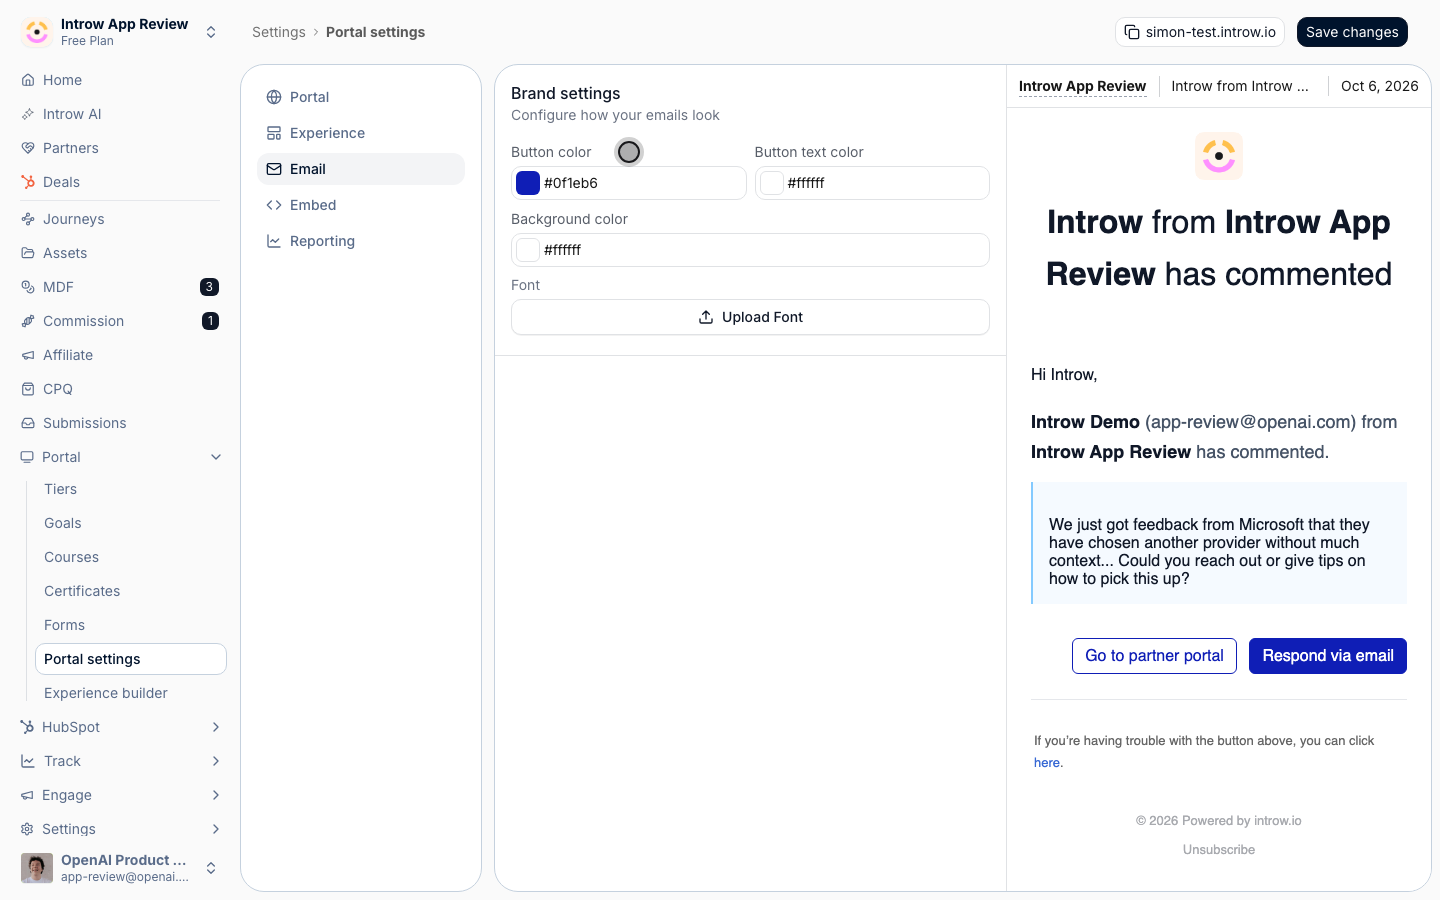The image size is (1440, 900).
Task: Click the Upload Font button
Action: (x=750, y=317)
